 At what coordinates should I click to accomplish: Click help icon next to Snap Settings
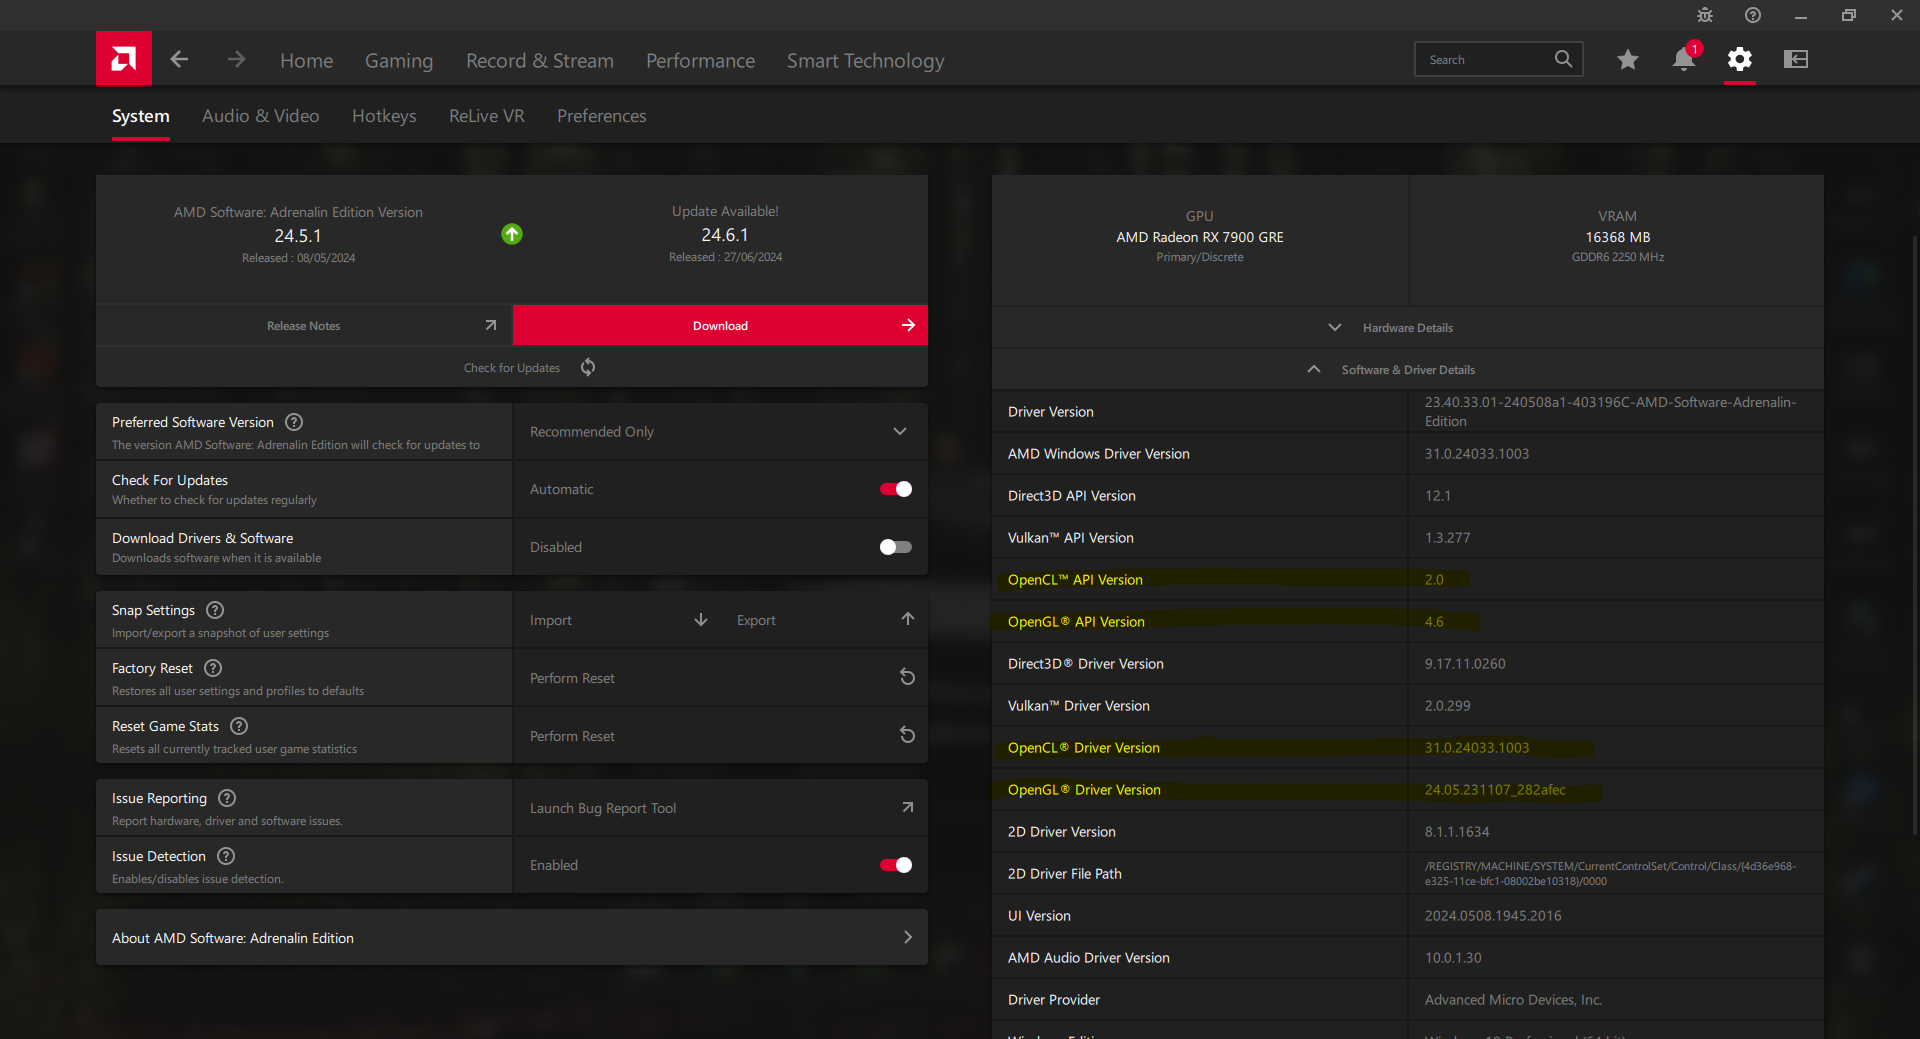tap(215, 610)
